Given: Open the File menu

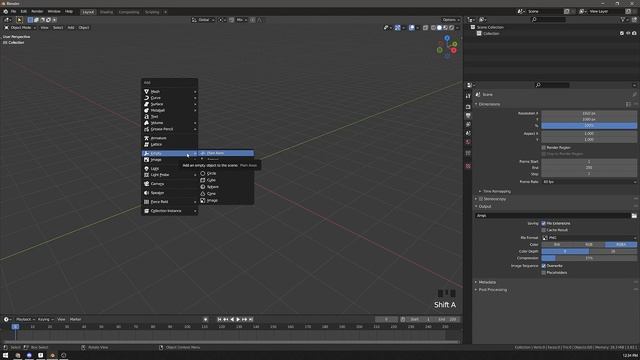Looking at the screenshot, I should tap(13, 11).
